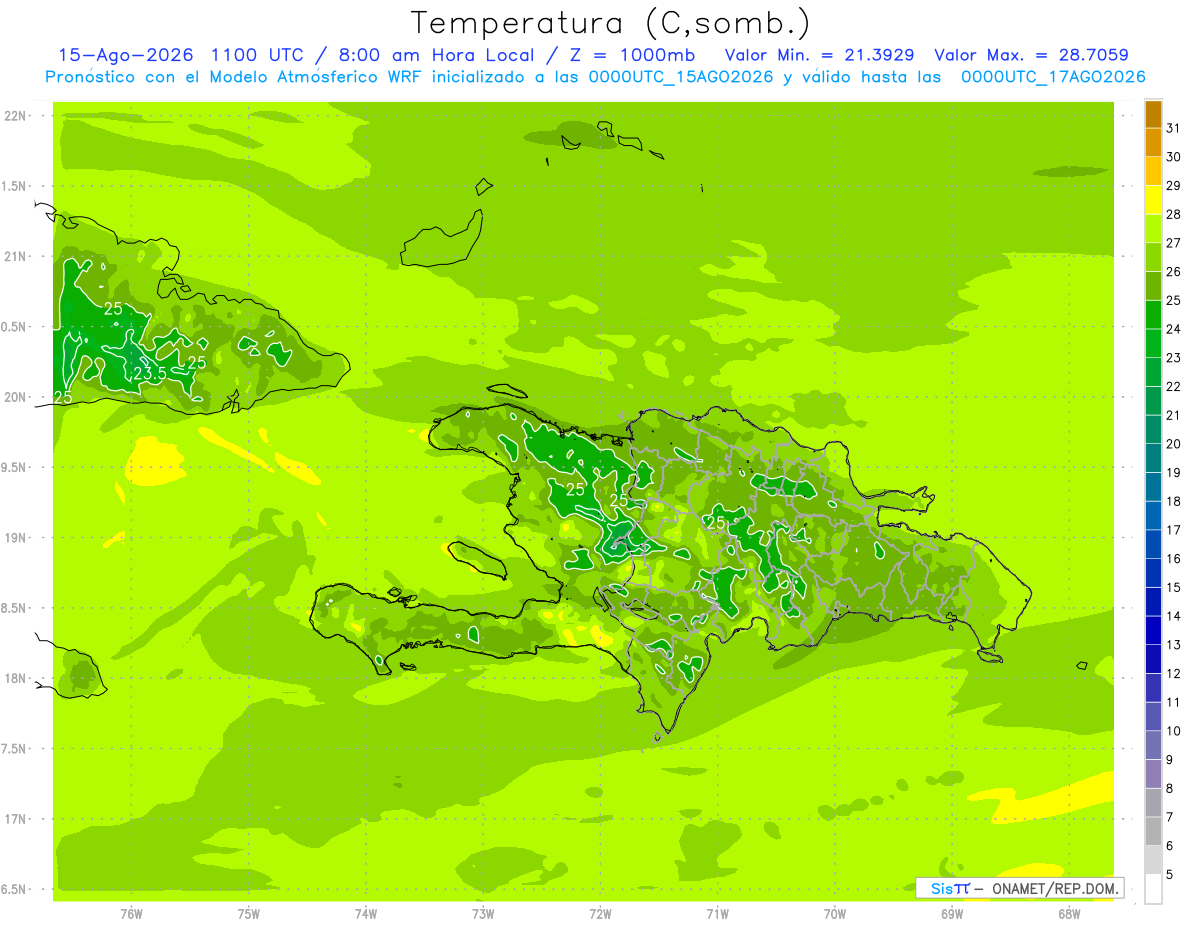Image resolution: width=1200 pixels, height=927 pixels.
Task: Click the '23.5' contour label over Cuba
Action: coord(150,373)
